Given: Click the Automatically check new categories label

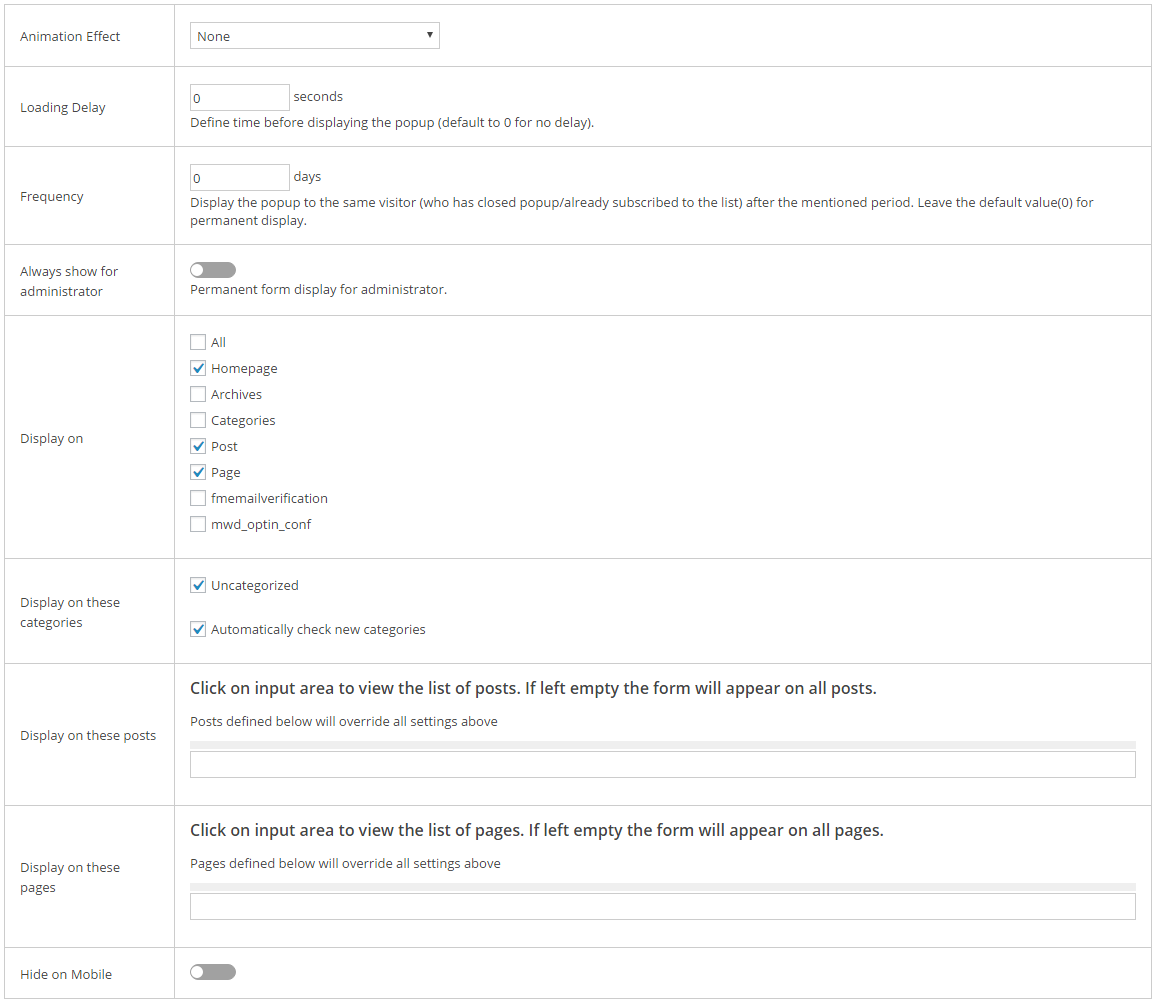Looking at the screenshot, I should (x=318, y=629).
